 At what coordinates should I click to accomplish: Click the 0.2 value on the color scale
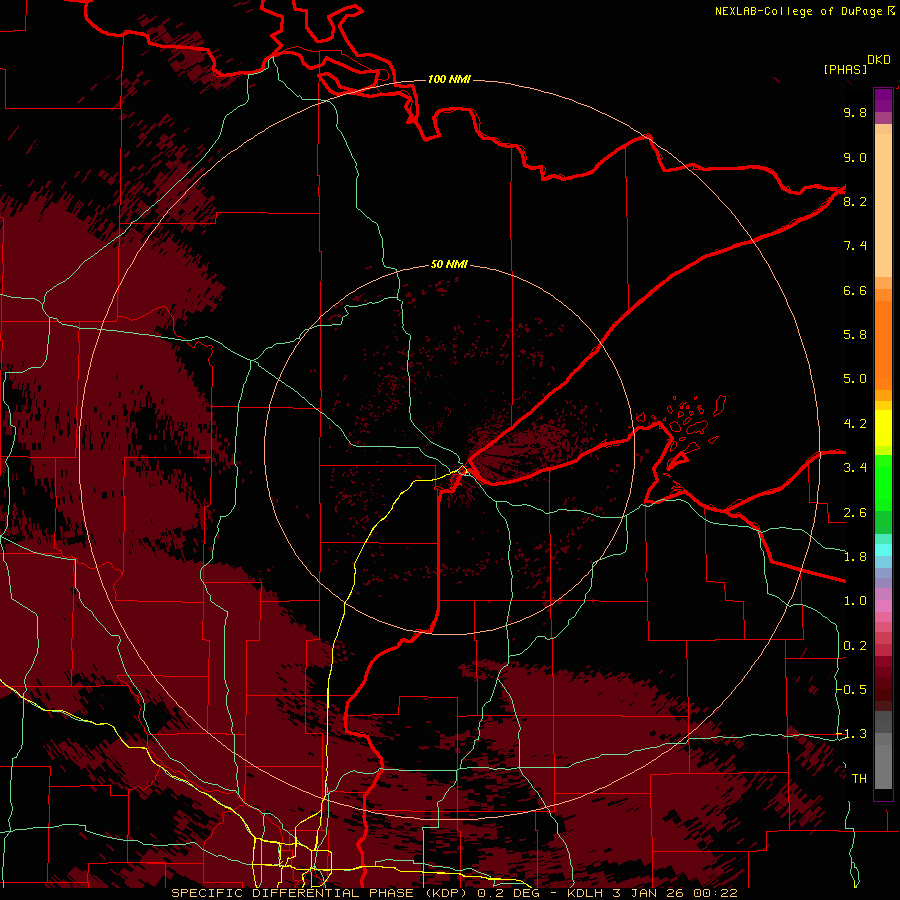[855, 646]
